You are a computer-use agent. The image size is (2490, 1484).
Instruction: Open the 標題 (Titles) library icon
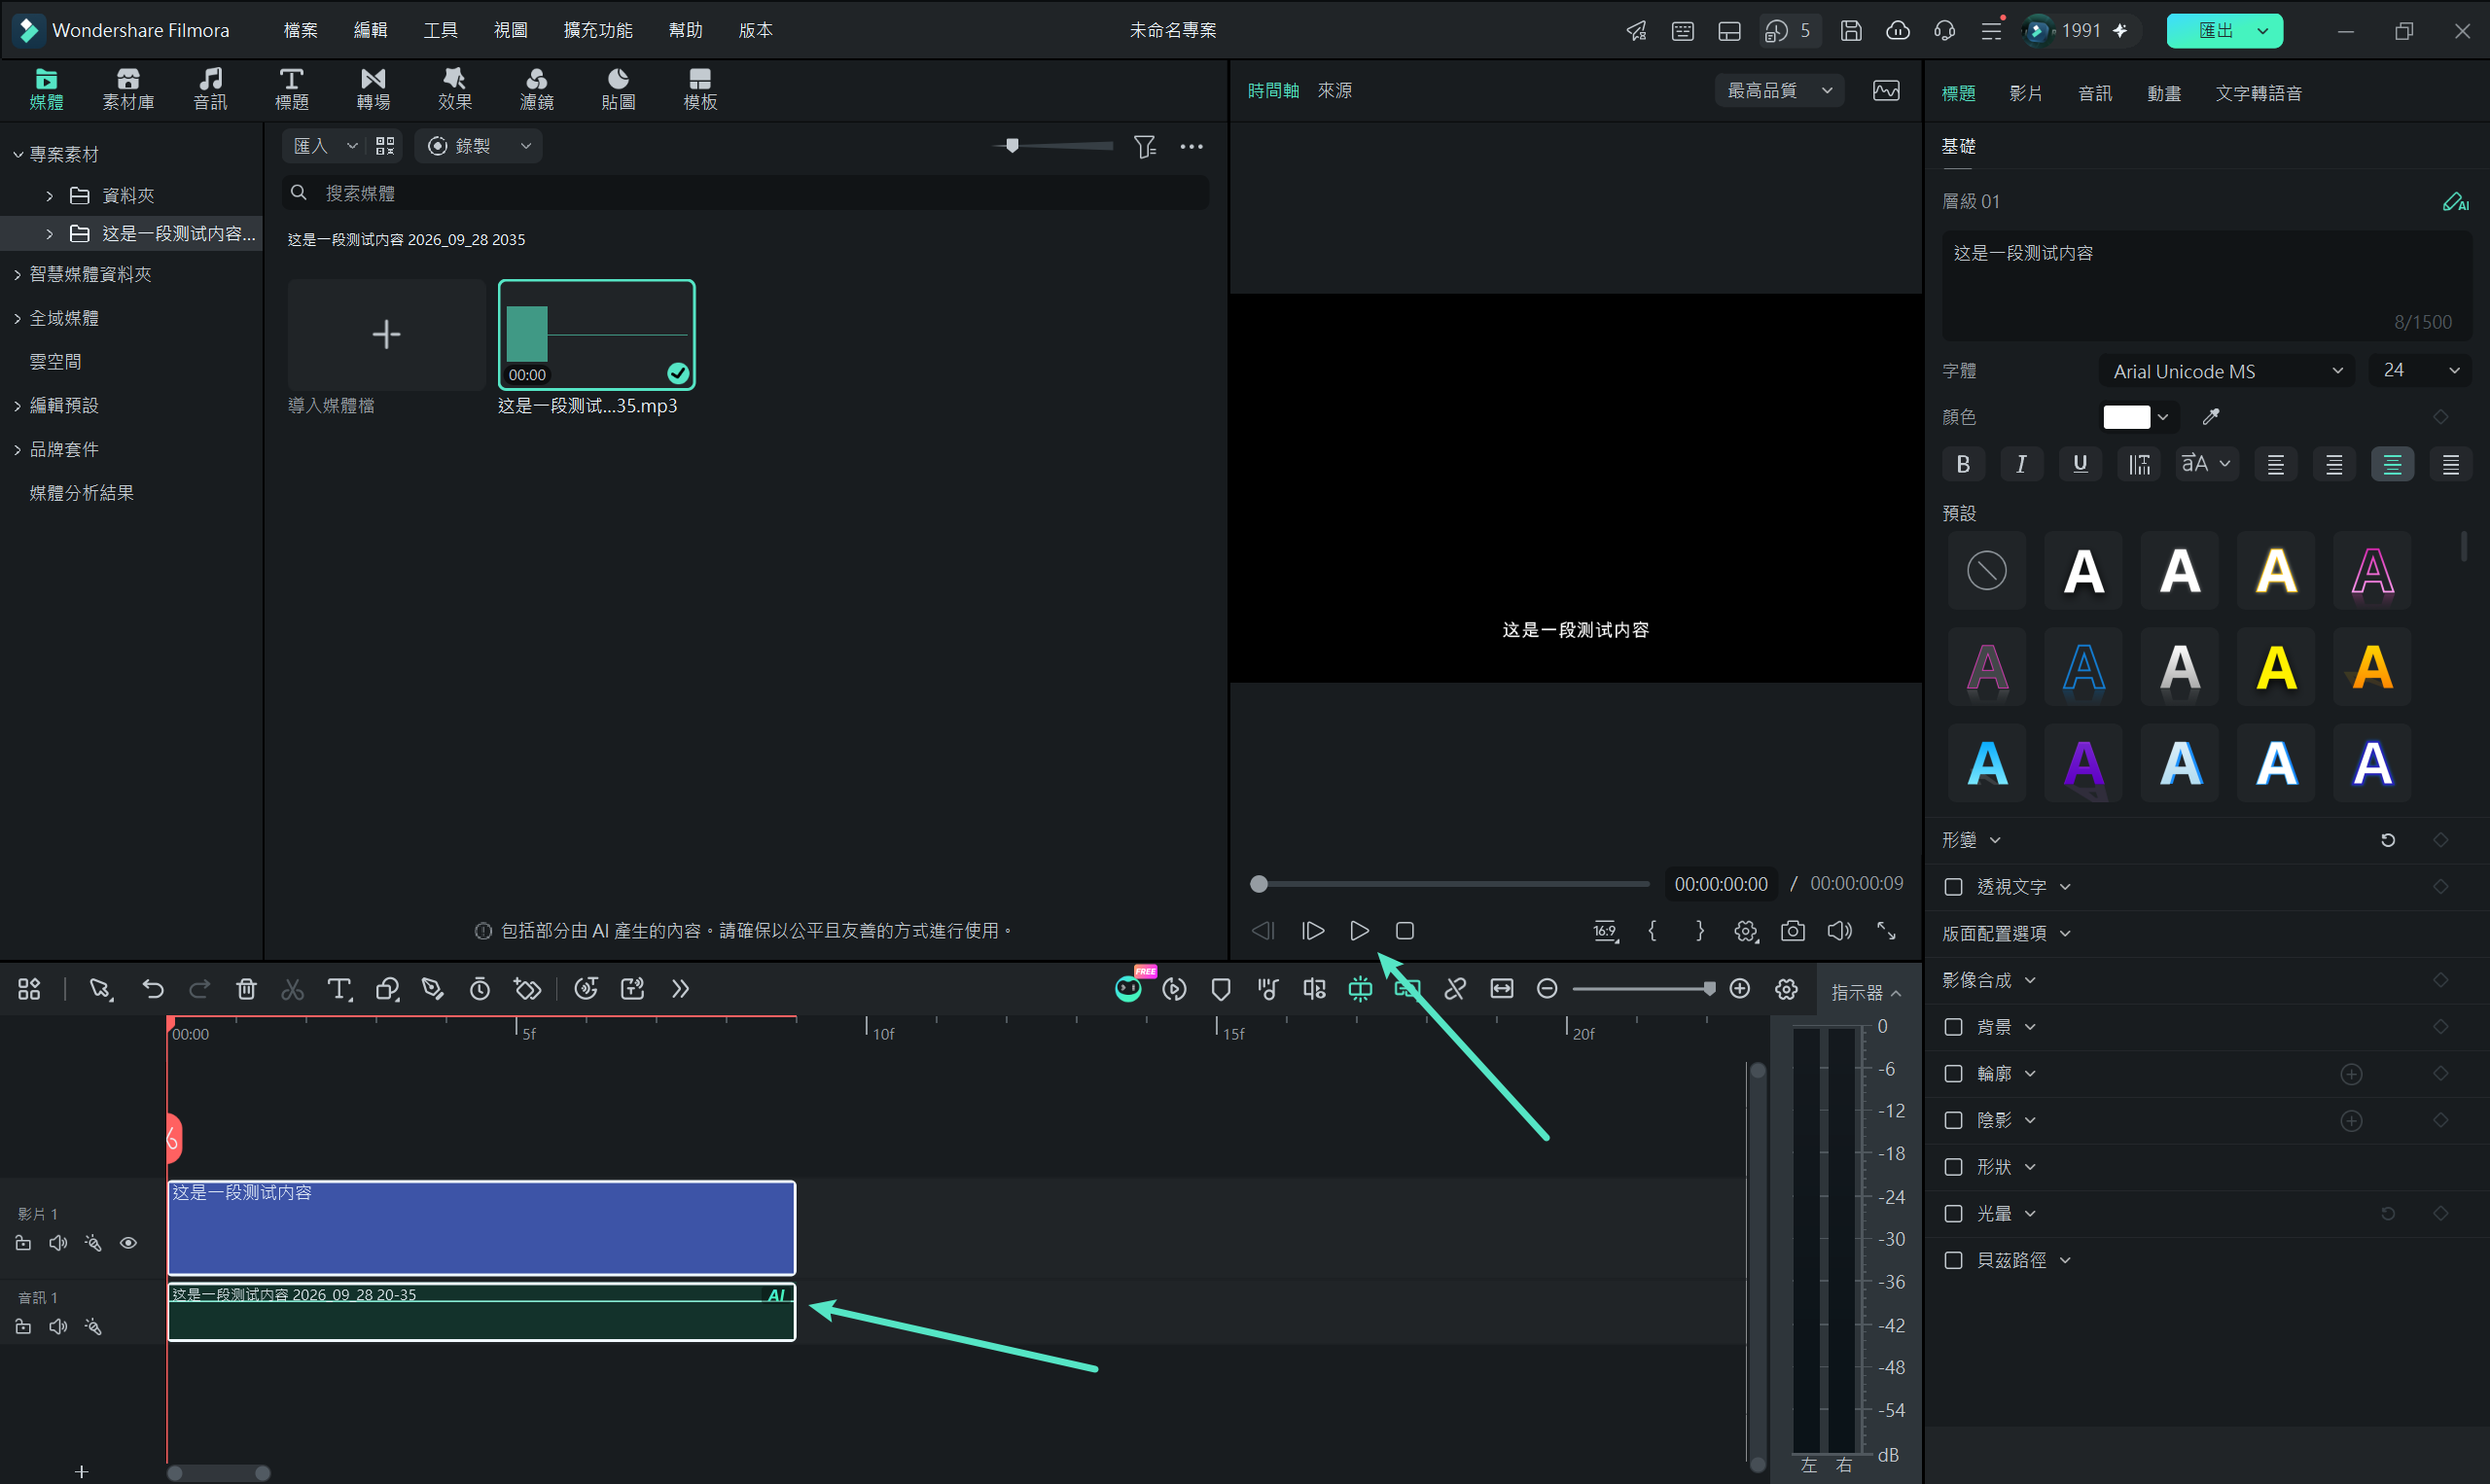point(291,89)
